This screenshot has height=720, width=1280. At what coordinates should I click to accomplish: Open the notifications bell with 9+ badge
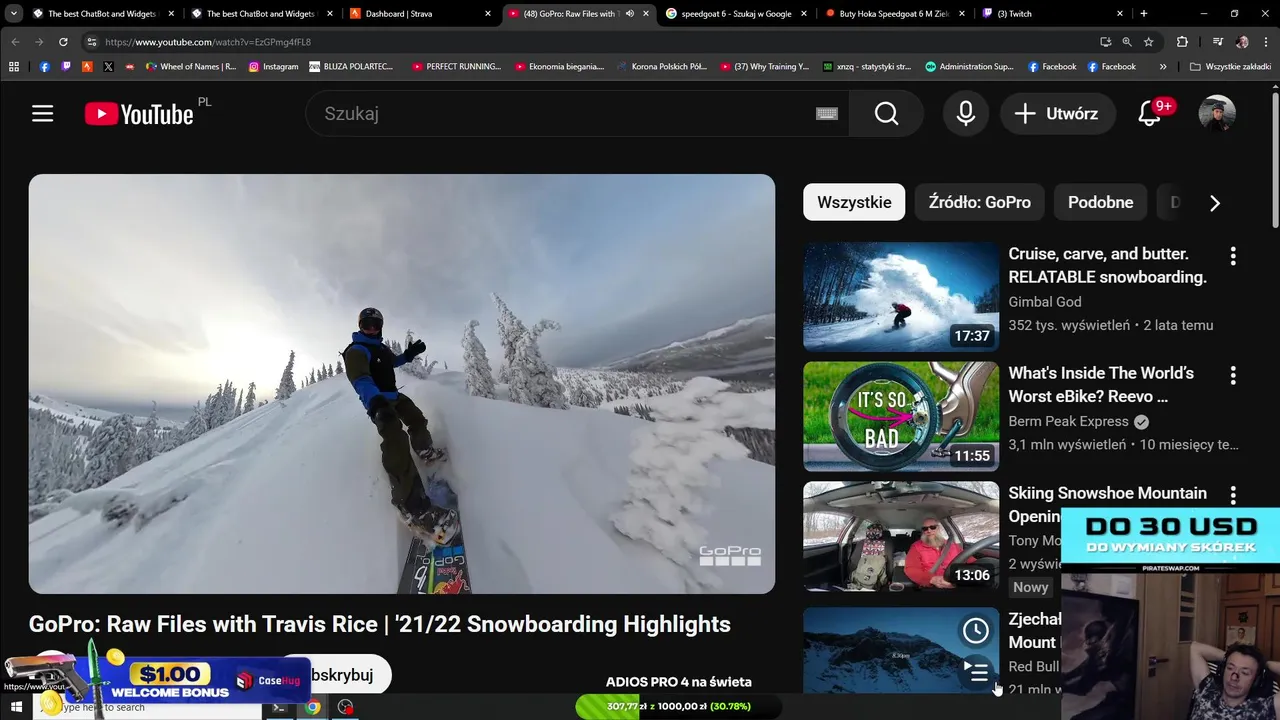point(1150,114)
